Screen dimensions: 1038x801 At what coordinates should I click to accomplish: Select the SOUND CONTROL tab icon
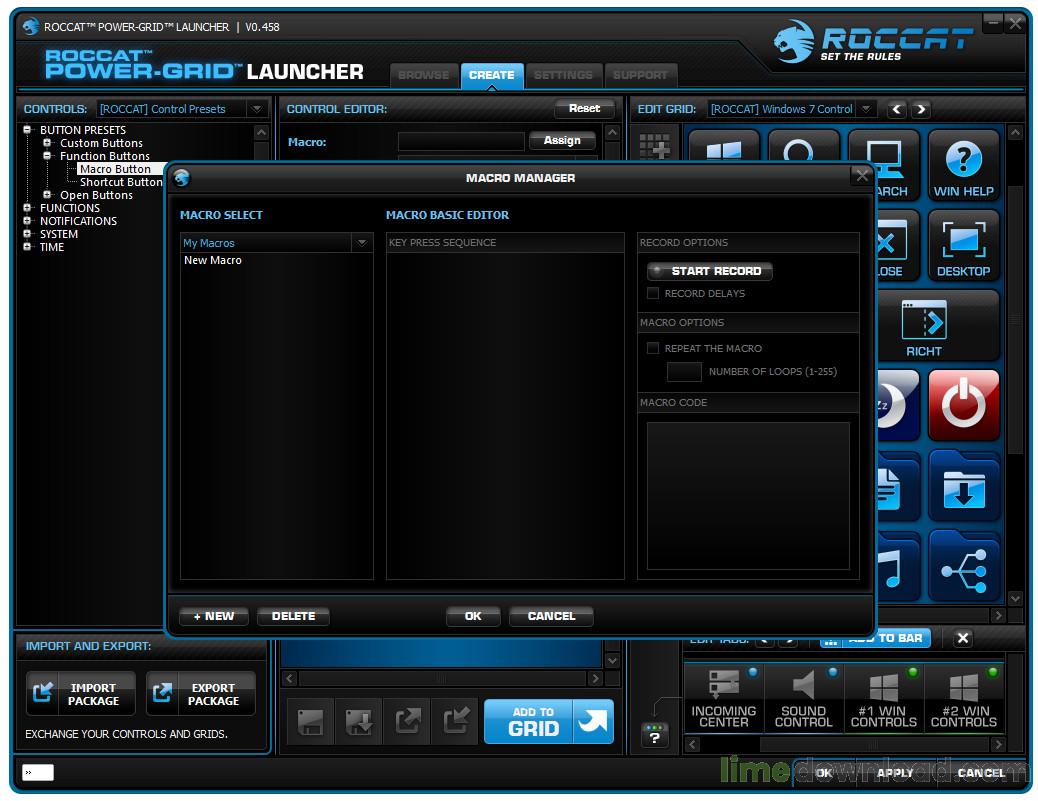(x=803, y=699)
